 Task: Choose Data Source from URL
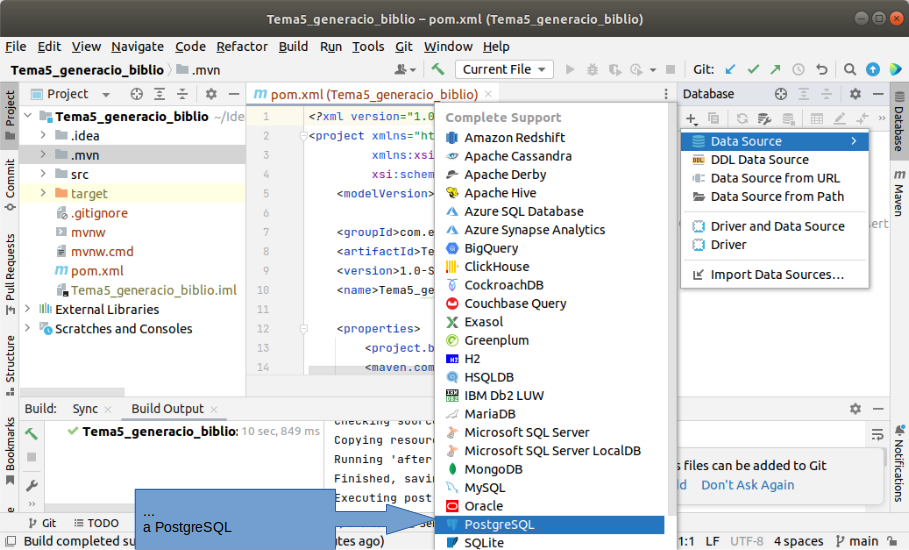click(775, 178)
